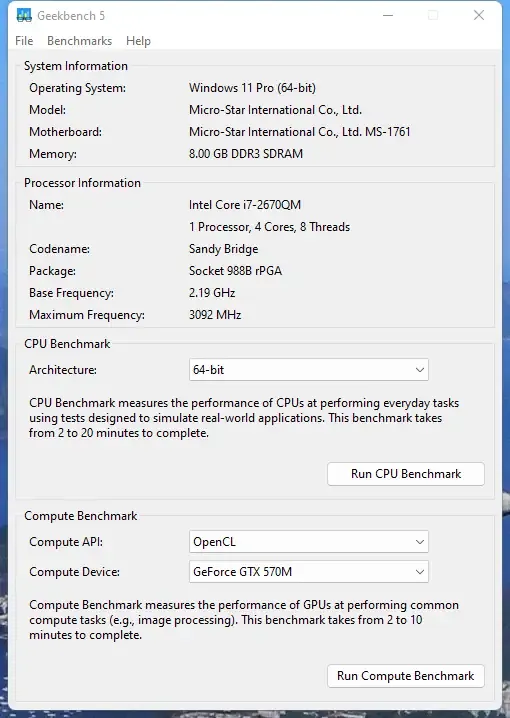Click the 'Compute Device:' label
The width and height of the screenshot is (510, 718).
tap(74, 571)
